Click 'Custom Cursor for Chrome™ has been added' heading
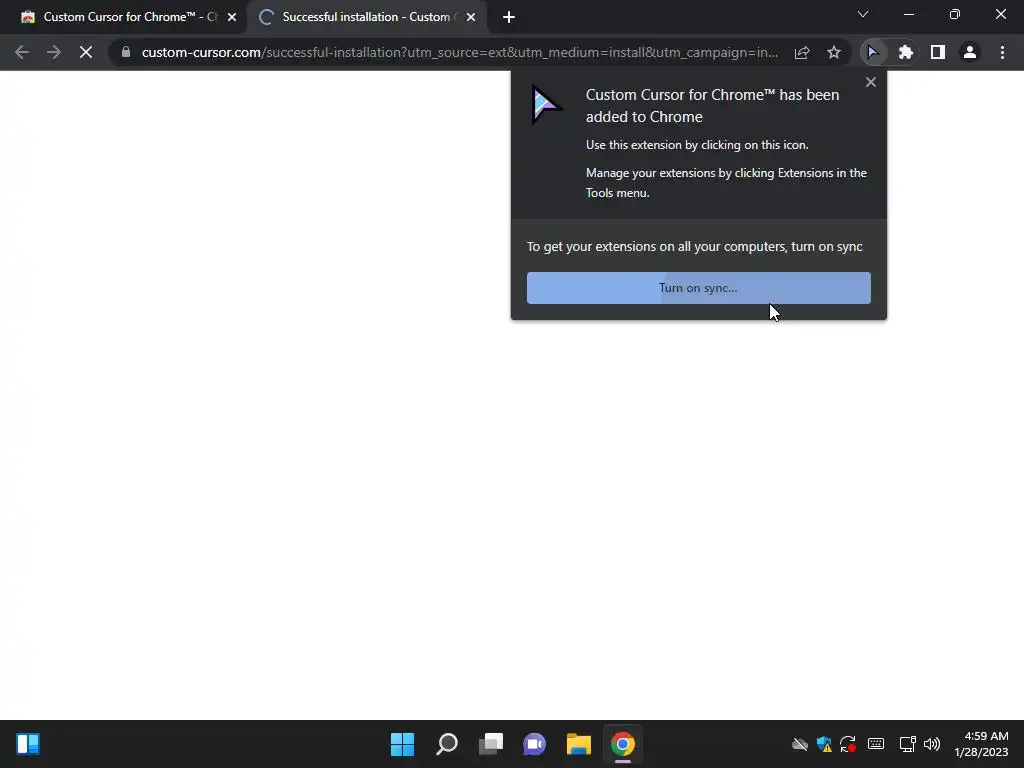1024x768 pixels. tap(712, 106)
